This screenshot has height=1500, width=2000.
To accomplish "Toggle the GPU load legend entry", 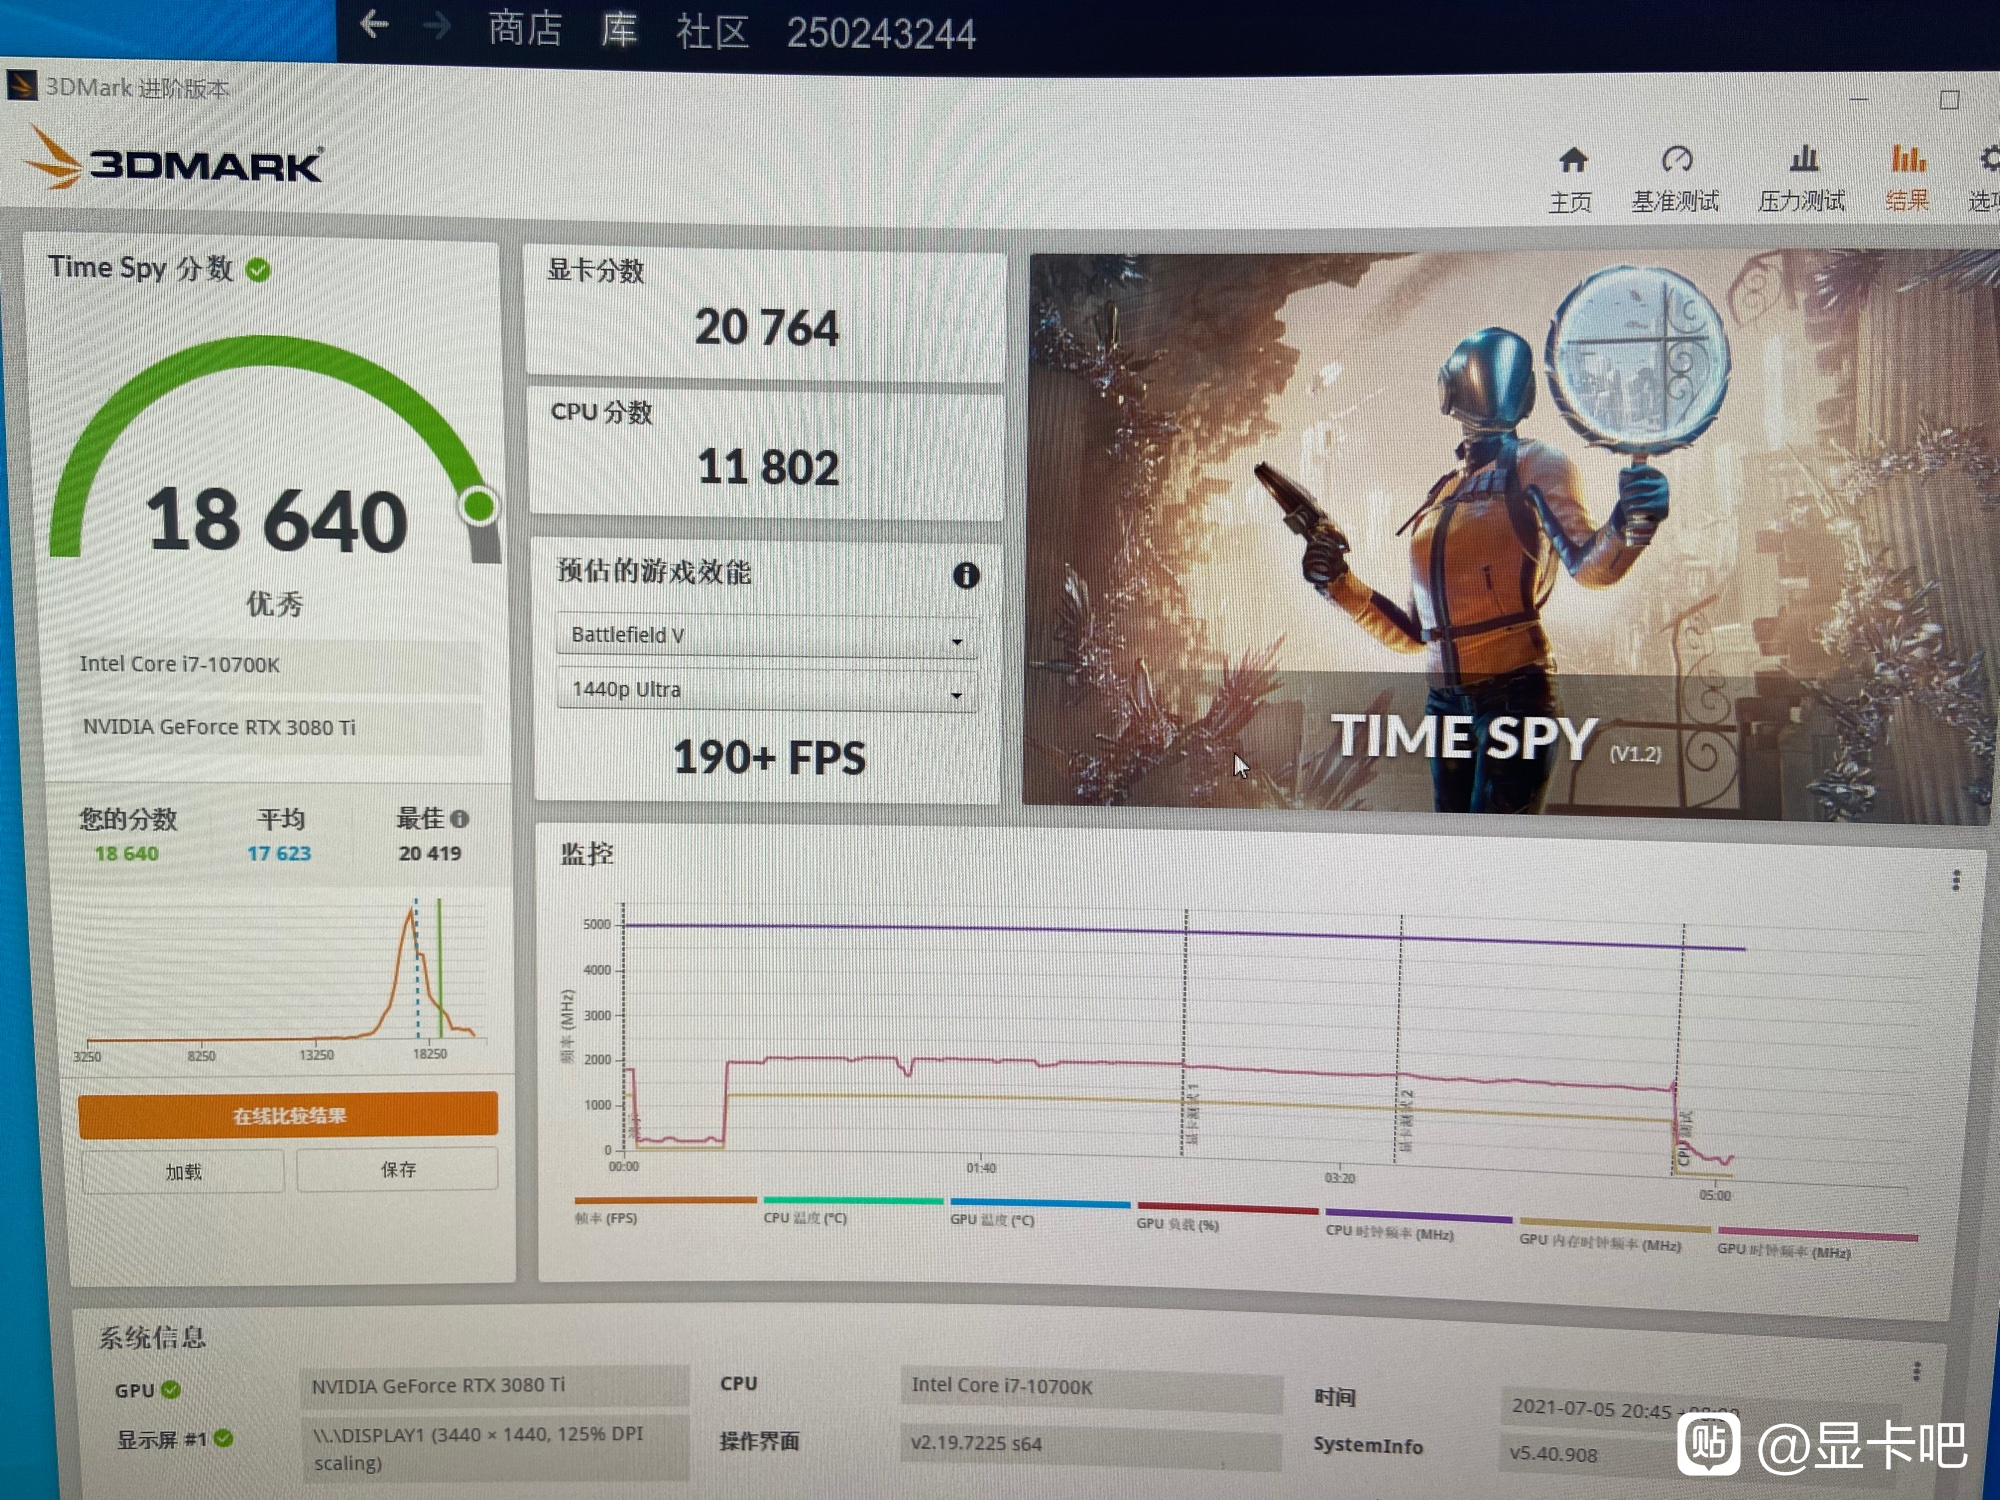I will 1227,1216.
